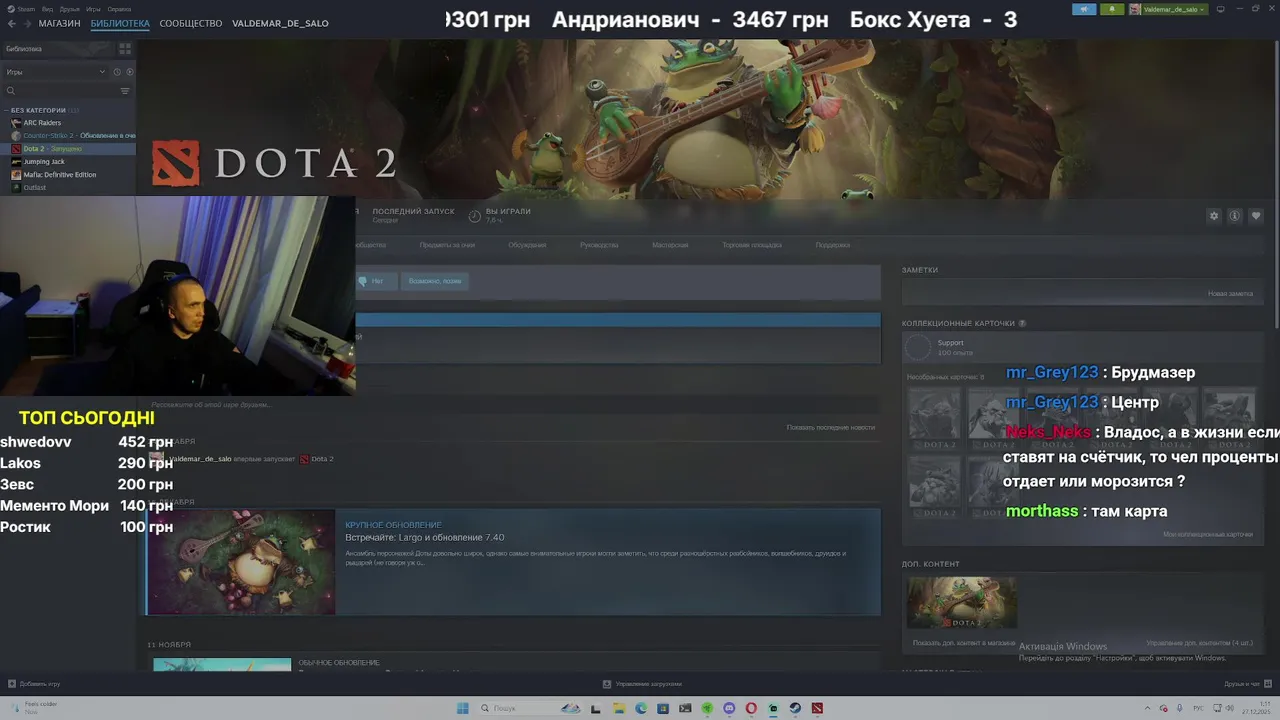
Task: Open Мастерская link
Action: click(x=670, y=245)
